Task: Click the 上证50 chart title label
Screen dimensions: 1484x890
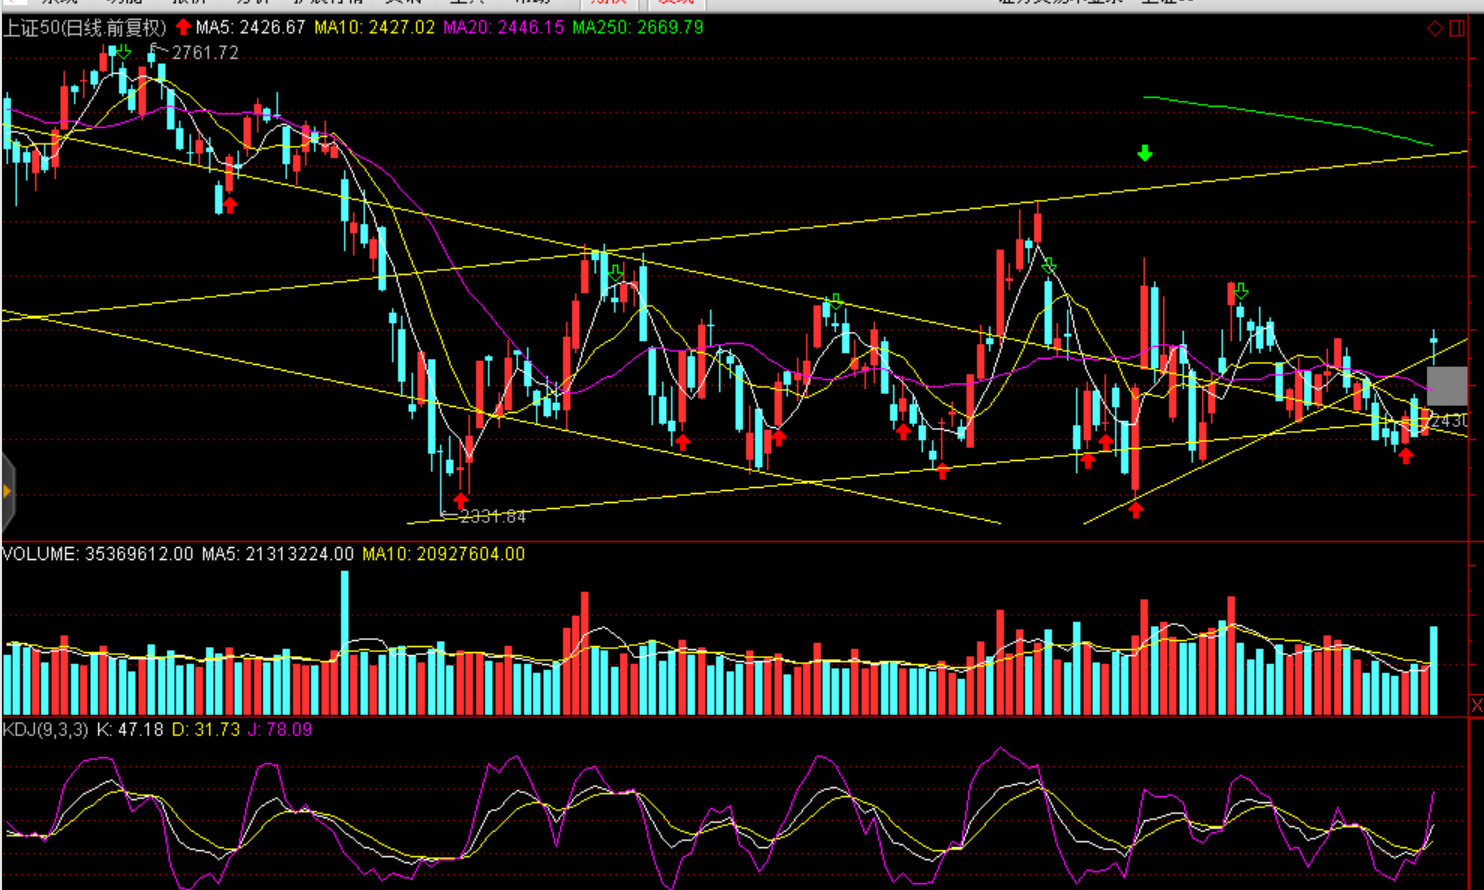Action: point(84,27)
